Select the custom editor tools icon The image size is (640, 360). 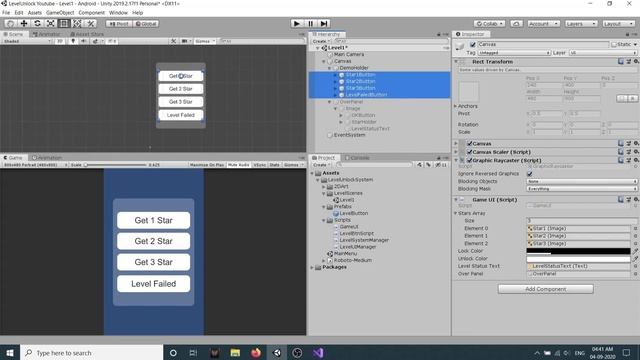[91, 24]
